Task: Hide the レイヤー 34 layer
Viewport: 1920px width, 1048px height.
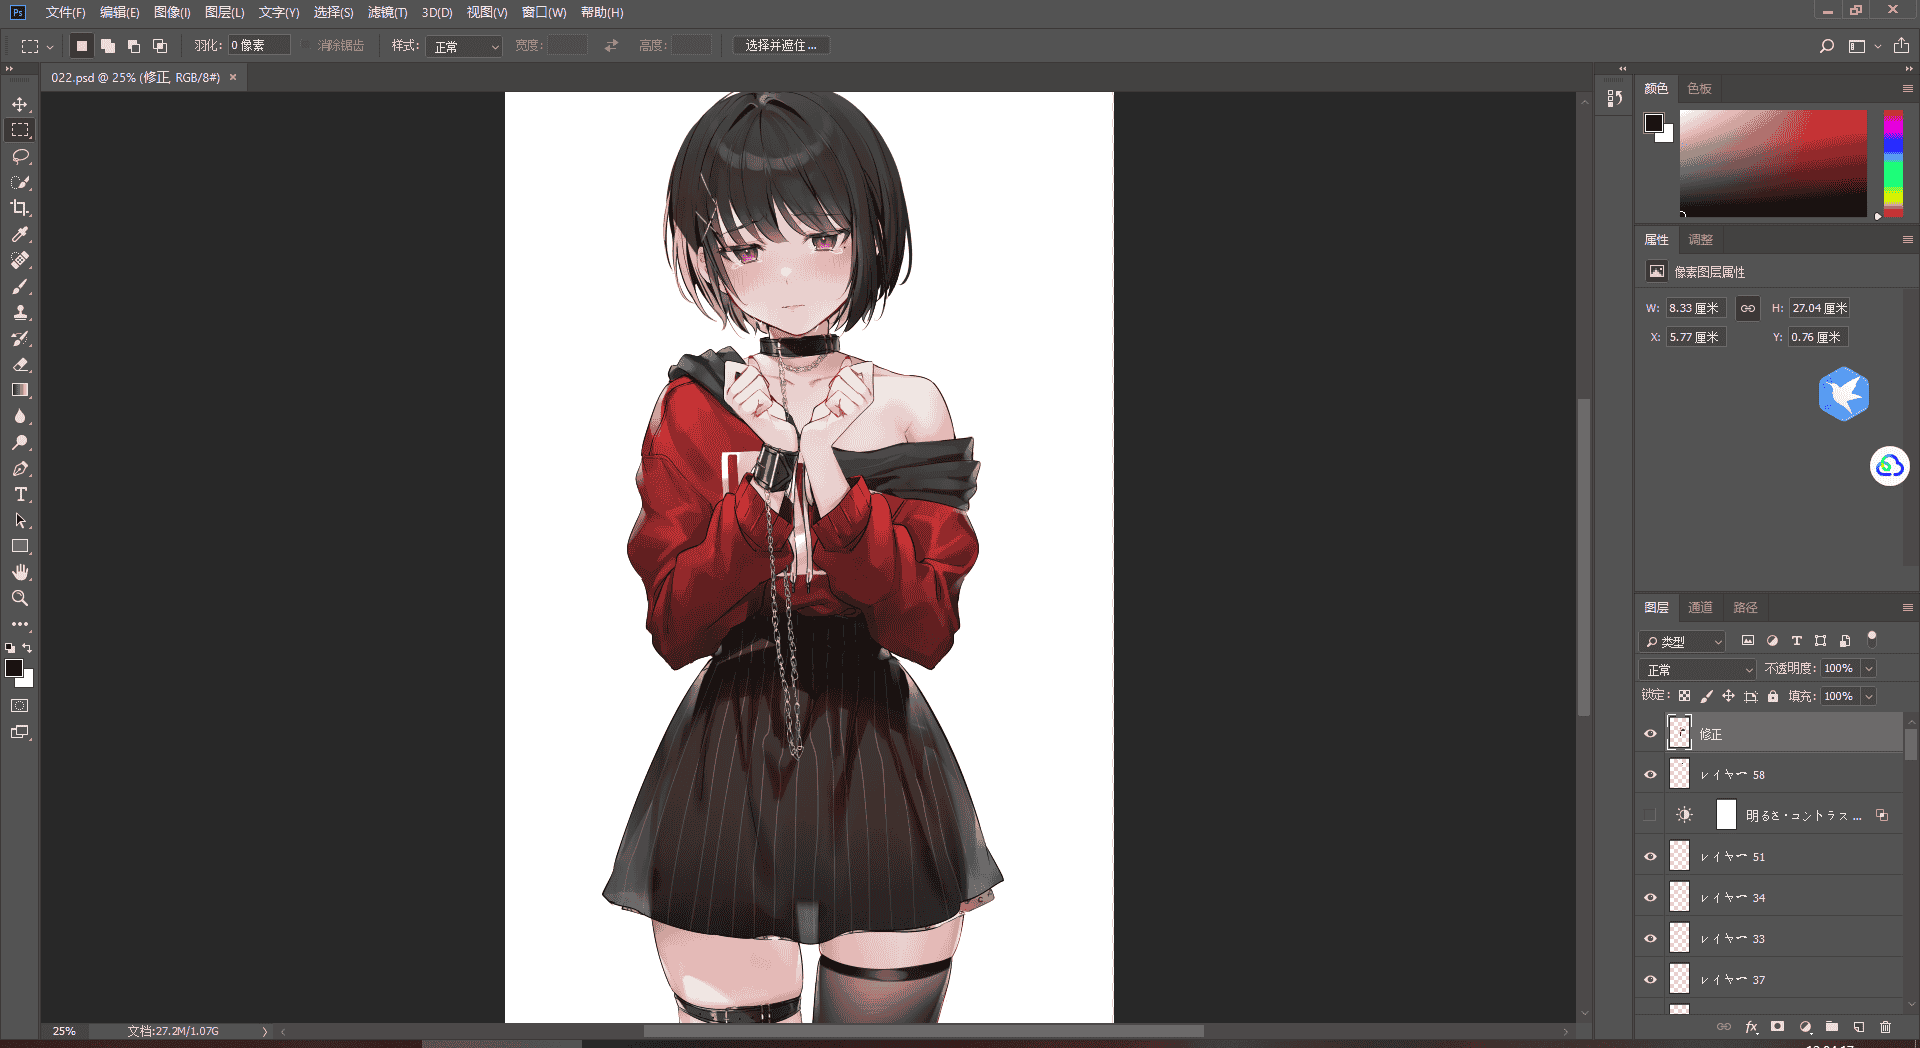Action: (x=1651, y=898)
